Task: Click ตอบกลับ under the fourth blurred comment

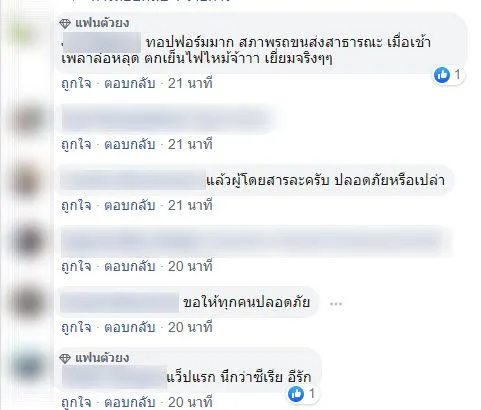Action: point(130,266)
